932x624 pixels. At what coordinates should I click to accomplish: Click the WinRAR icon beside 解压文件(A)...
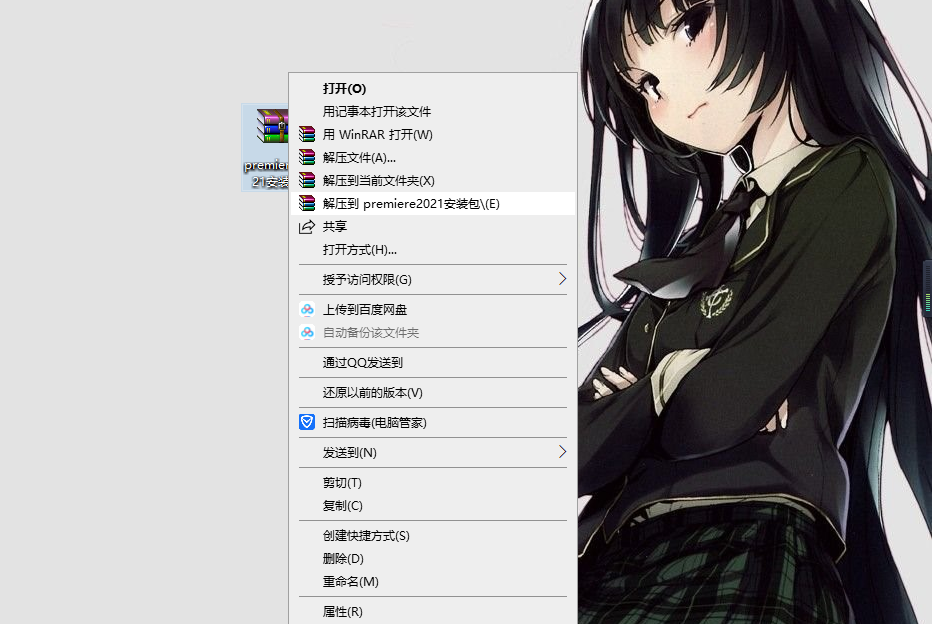click(307, 157)
